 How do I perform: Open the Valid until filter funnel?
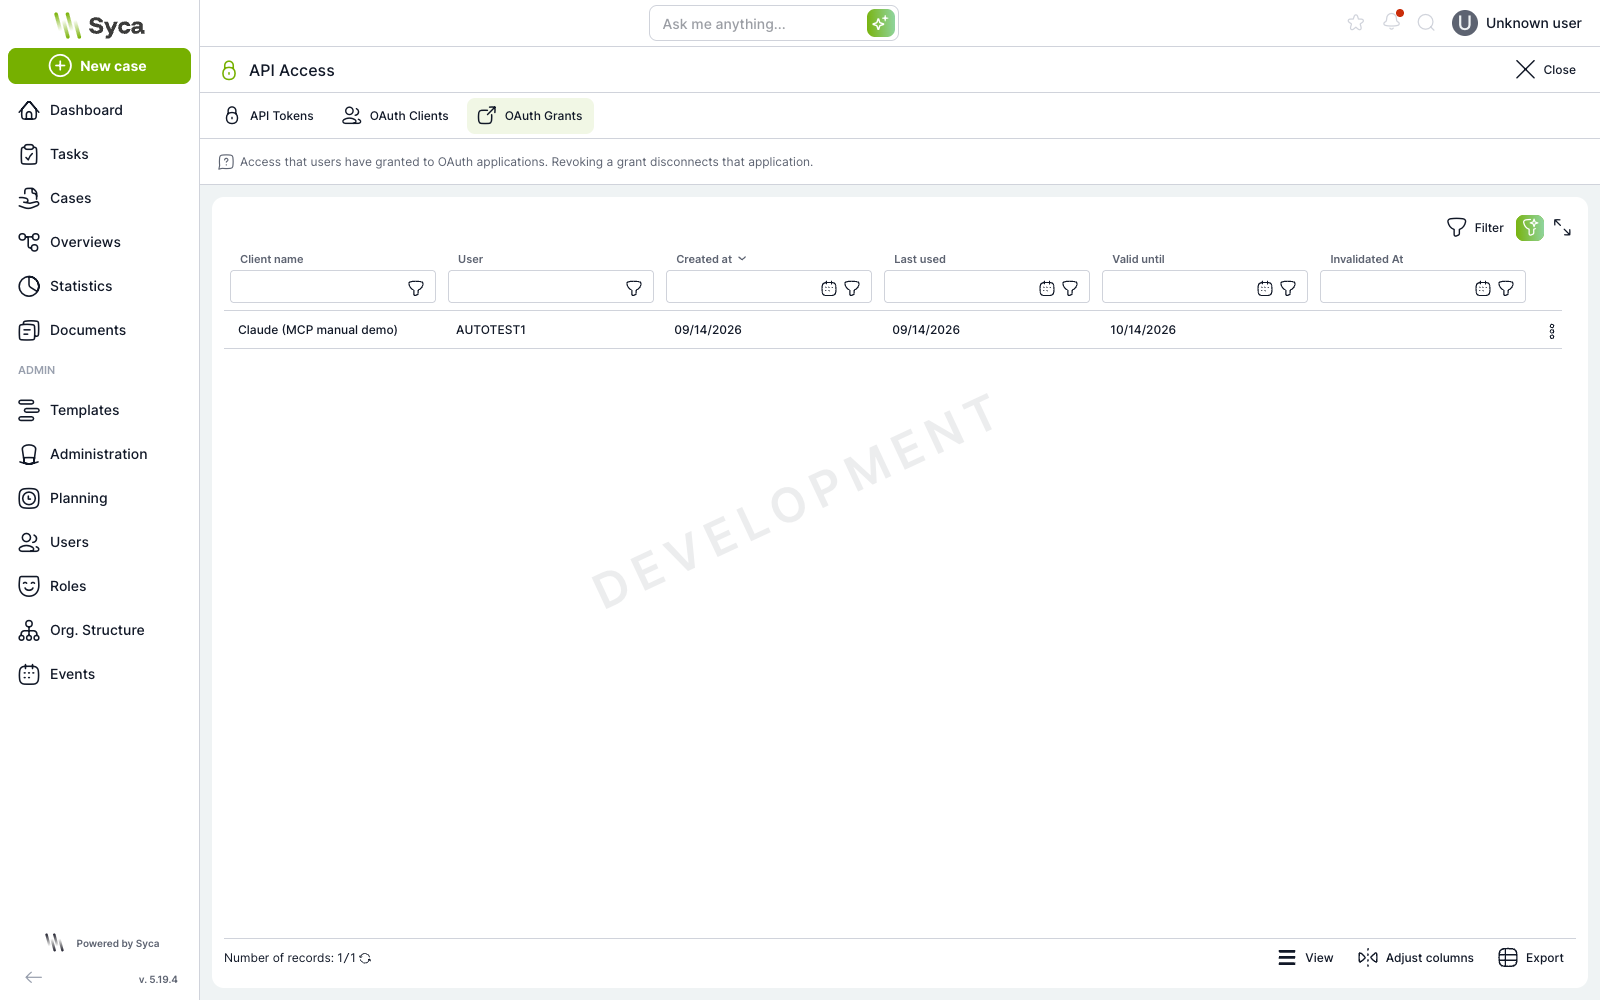coord(1288,288)
